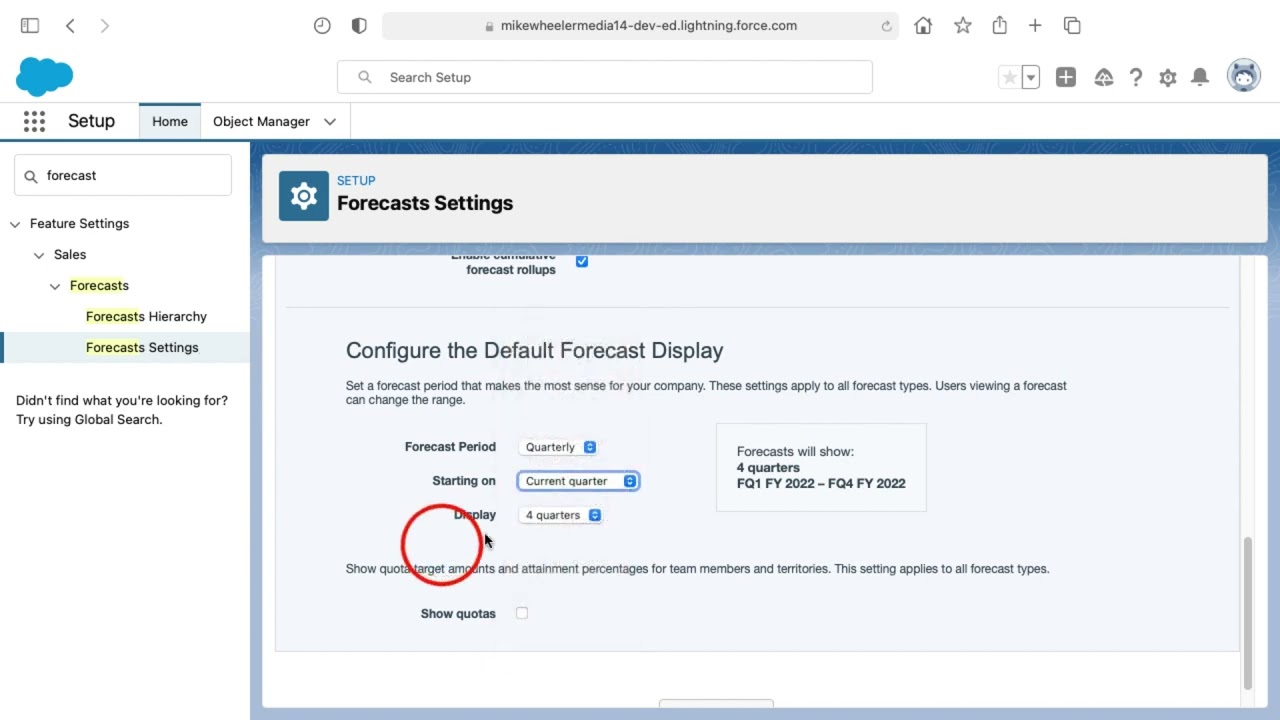
Task: Collapse the Sales tree node
Action: tap(39, 255)
